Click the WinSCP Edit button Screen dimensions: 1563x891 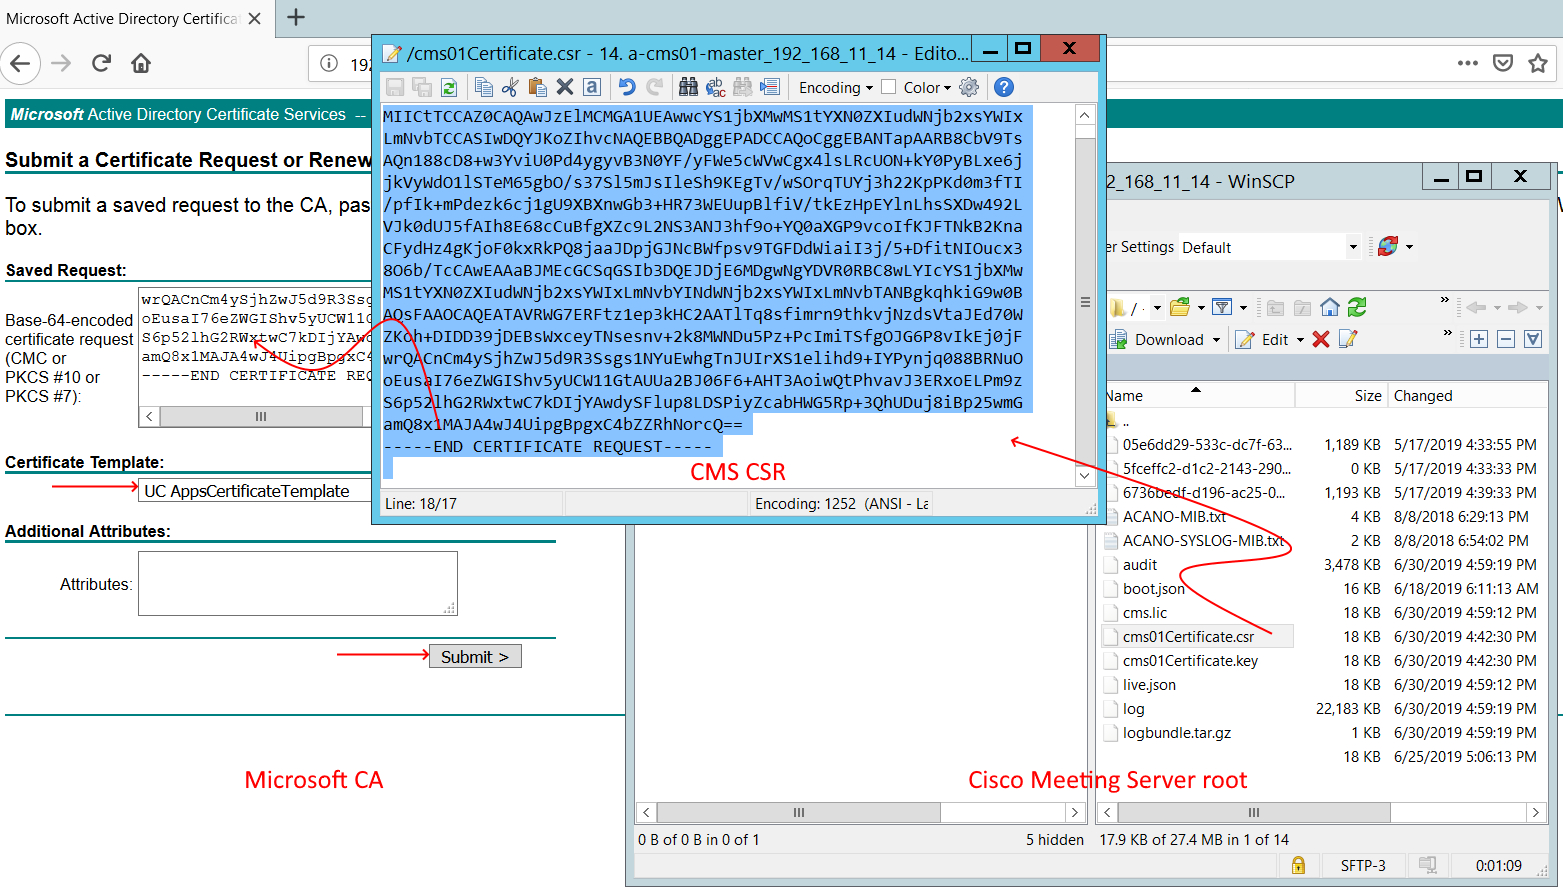(1264, 340)
